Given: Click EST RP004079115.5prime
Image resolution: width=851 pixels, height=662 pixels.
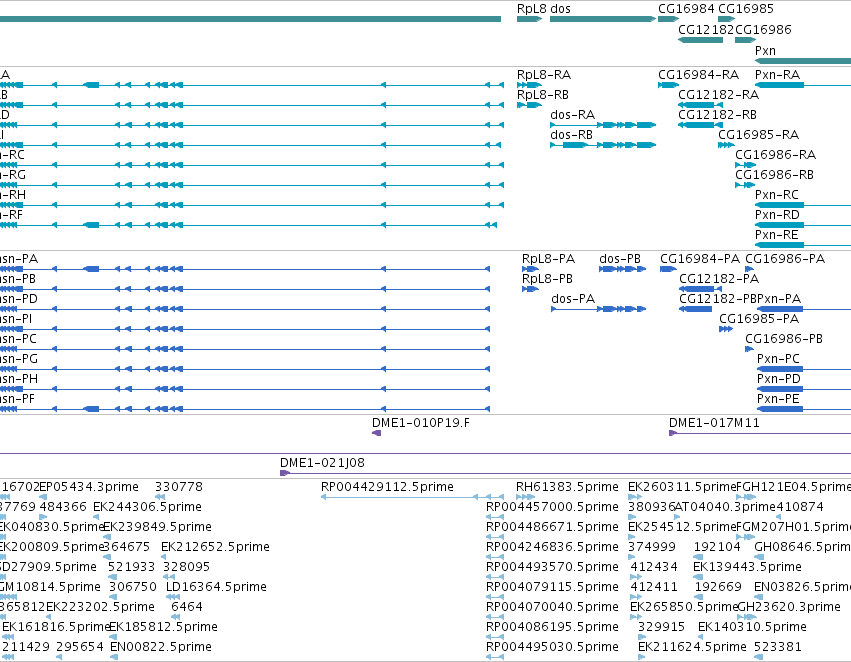Looking at the screenshot, I should (x=552, y=587).
